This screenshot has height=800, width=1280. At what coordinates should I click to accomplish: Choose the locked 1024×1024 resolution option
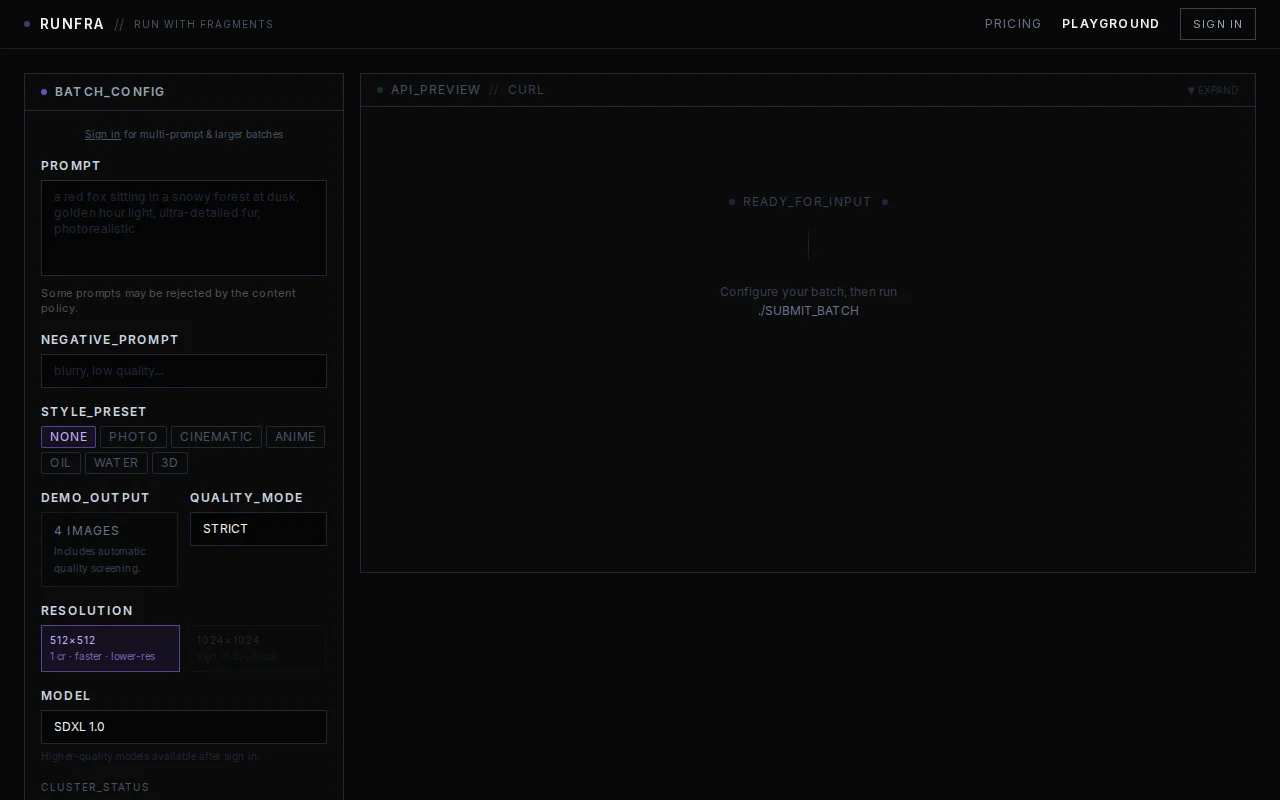pyautogui.click(x=257, y=648)
